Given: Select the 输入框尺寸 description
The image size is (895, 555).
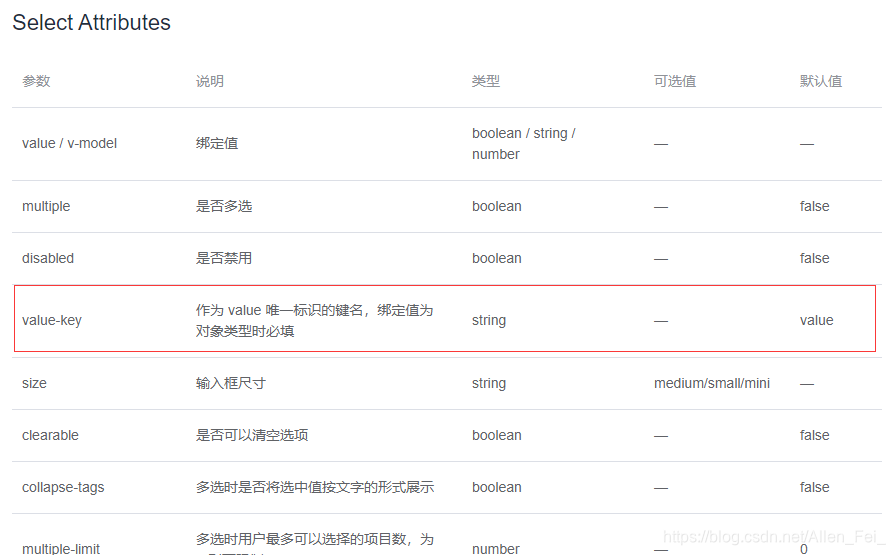Looking at the screenshot, I should coord(231,383).
